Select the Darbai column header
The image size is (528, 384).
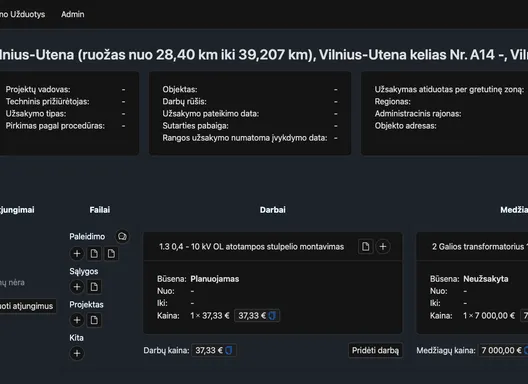272,210
